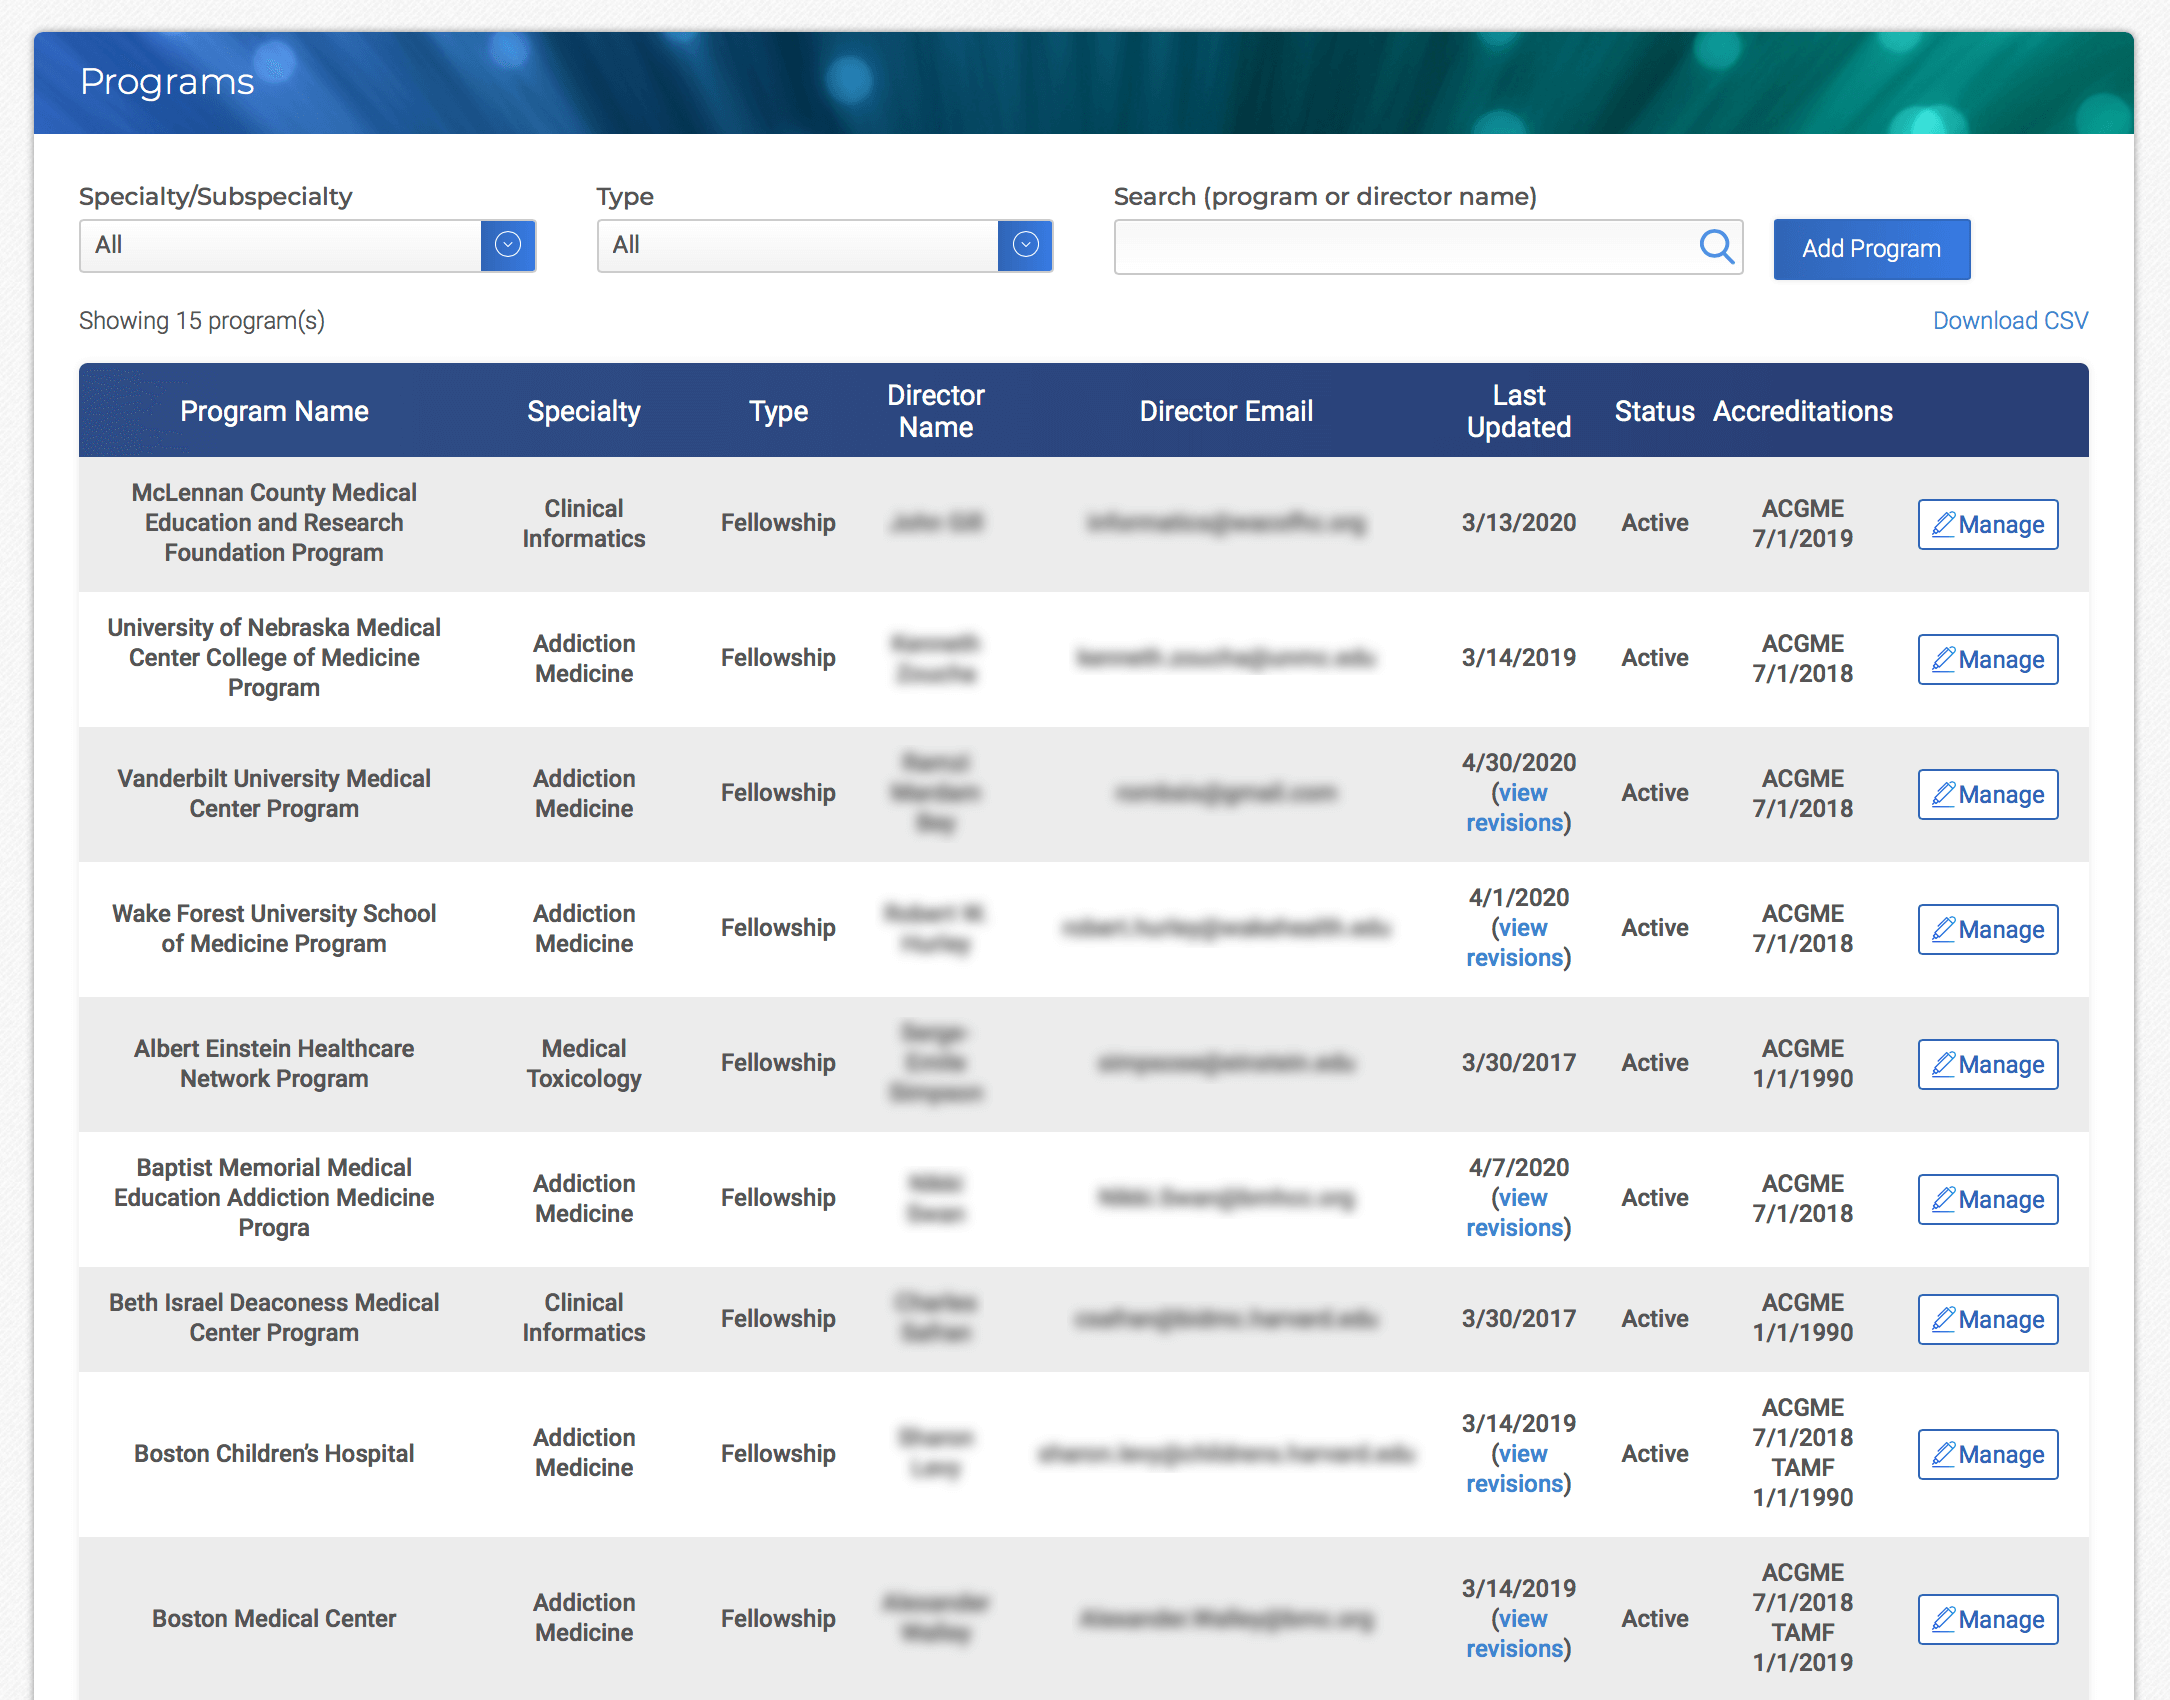Manage the McLennan County Medical program
This screenshot has height=1700, width=2170.
[x=1987, y=524]
